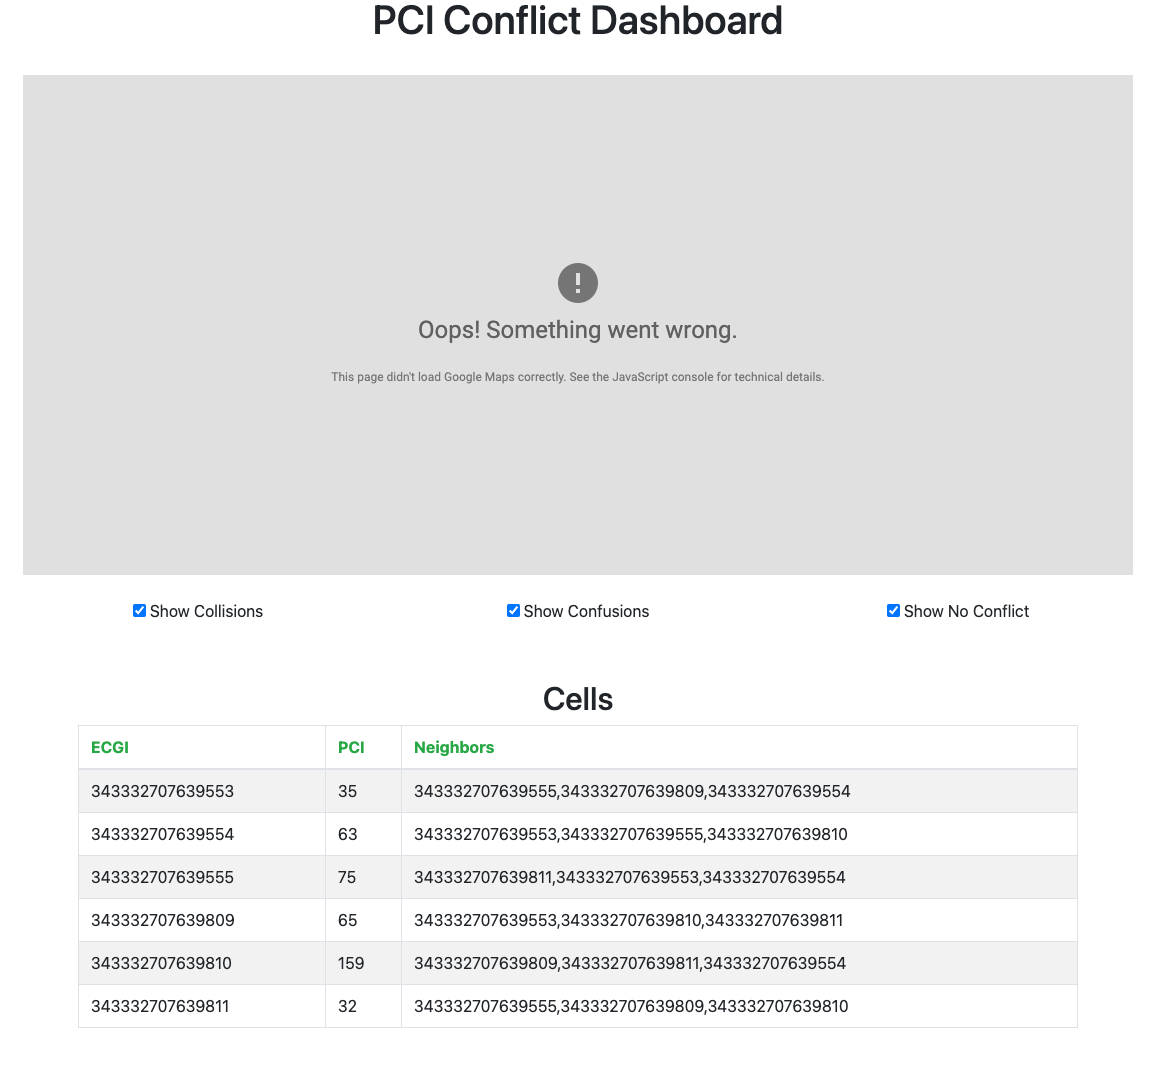The image size is (1153, 1091).
Task: Click the PCI Conflict Dashboard title
Action: click(x=577, y=21)
